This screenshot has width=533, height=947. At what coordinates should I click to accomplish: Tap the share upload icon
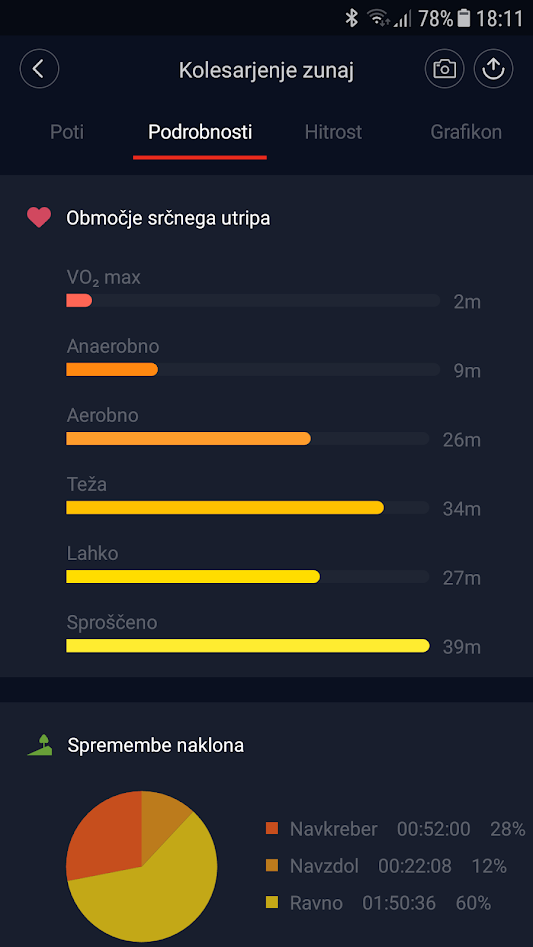click(493, 69)
